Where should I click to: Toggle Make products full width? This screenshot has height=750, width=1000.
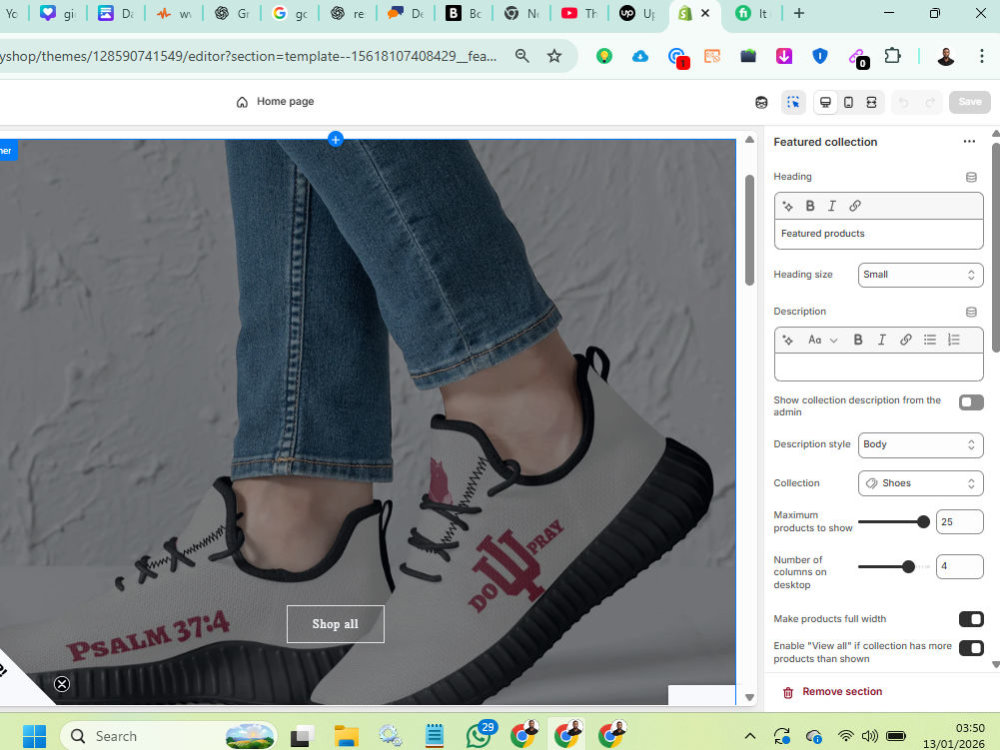pos(971,619)
